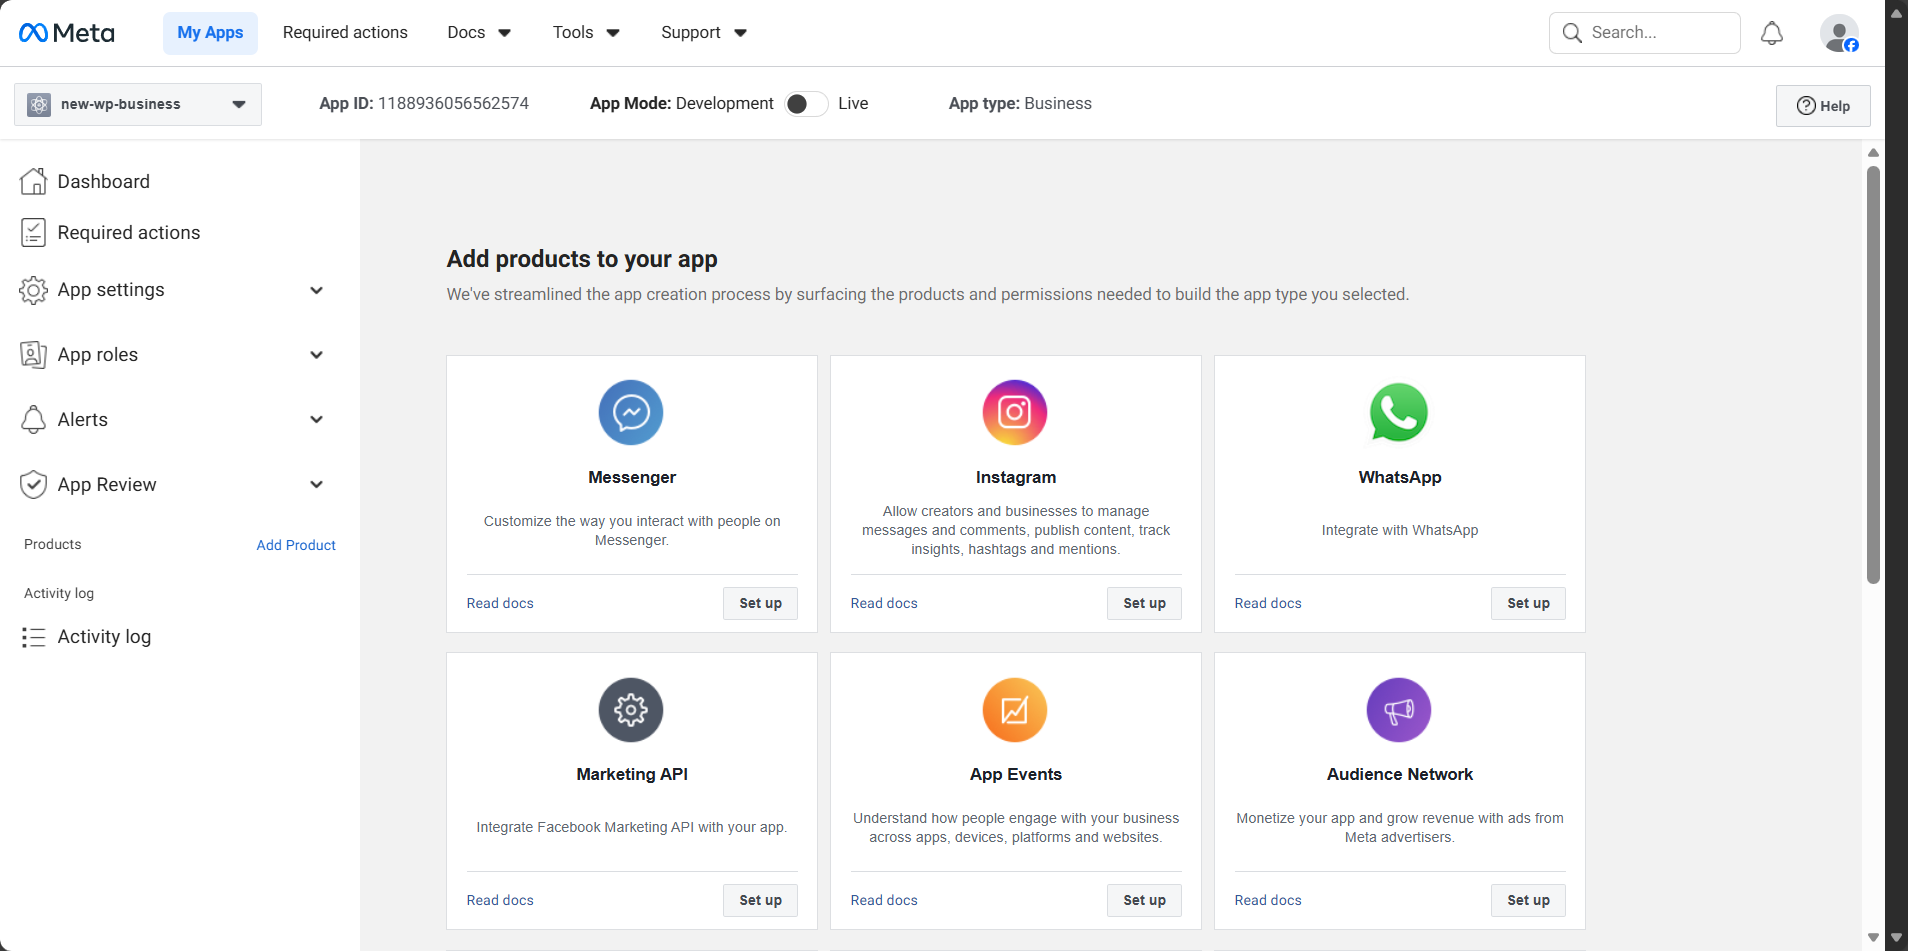The height and width of the screenshot is (951, 1908).
Task: Click the Help button
Action: 1823,106
